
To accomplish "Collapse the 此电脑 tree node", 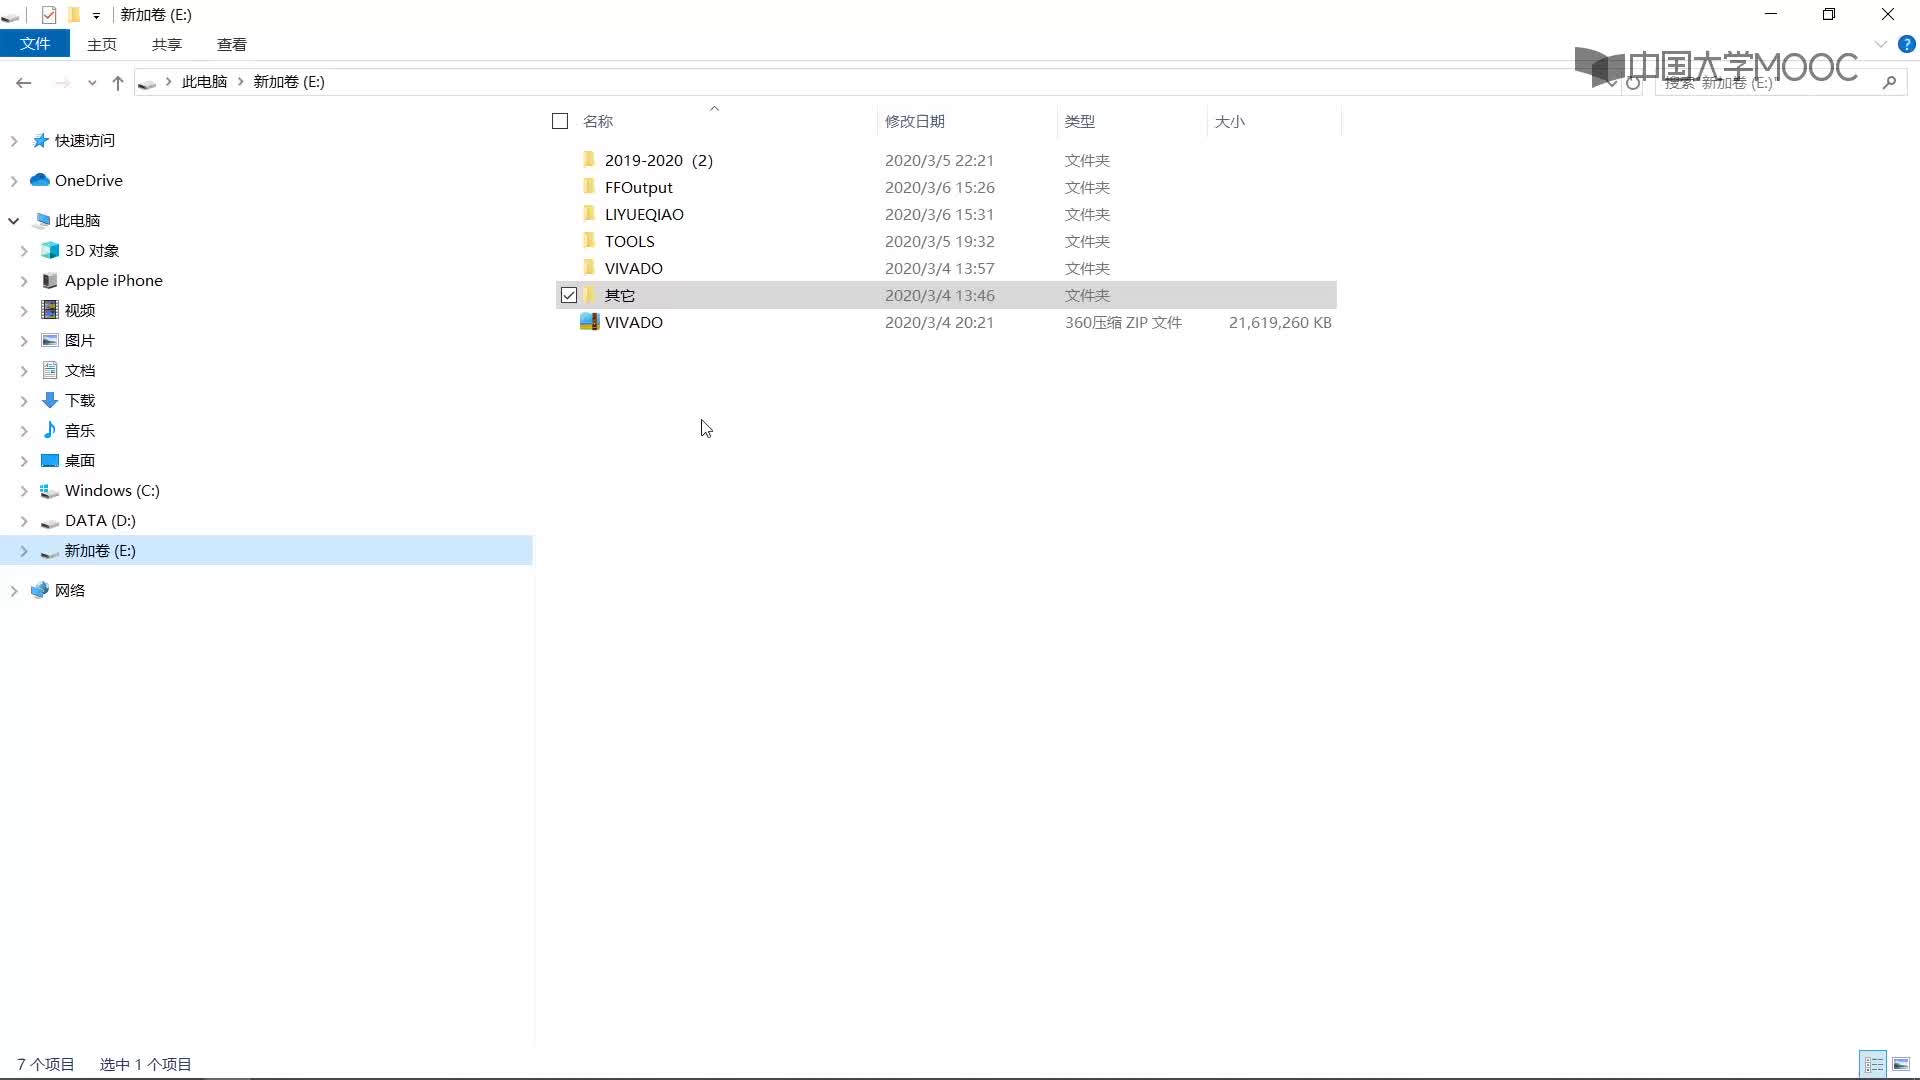I will click(14, 221).
